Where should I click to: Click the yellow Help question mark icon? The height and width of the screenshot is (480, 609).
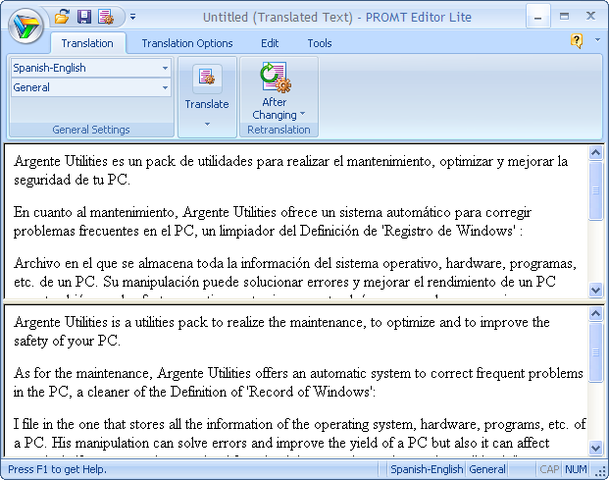pos(576,40)
